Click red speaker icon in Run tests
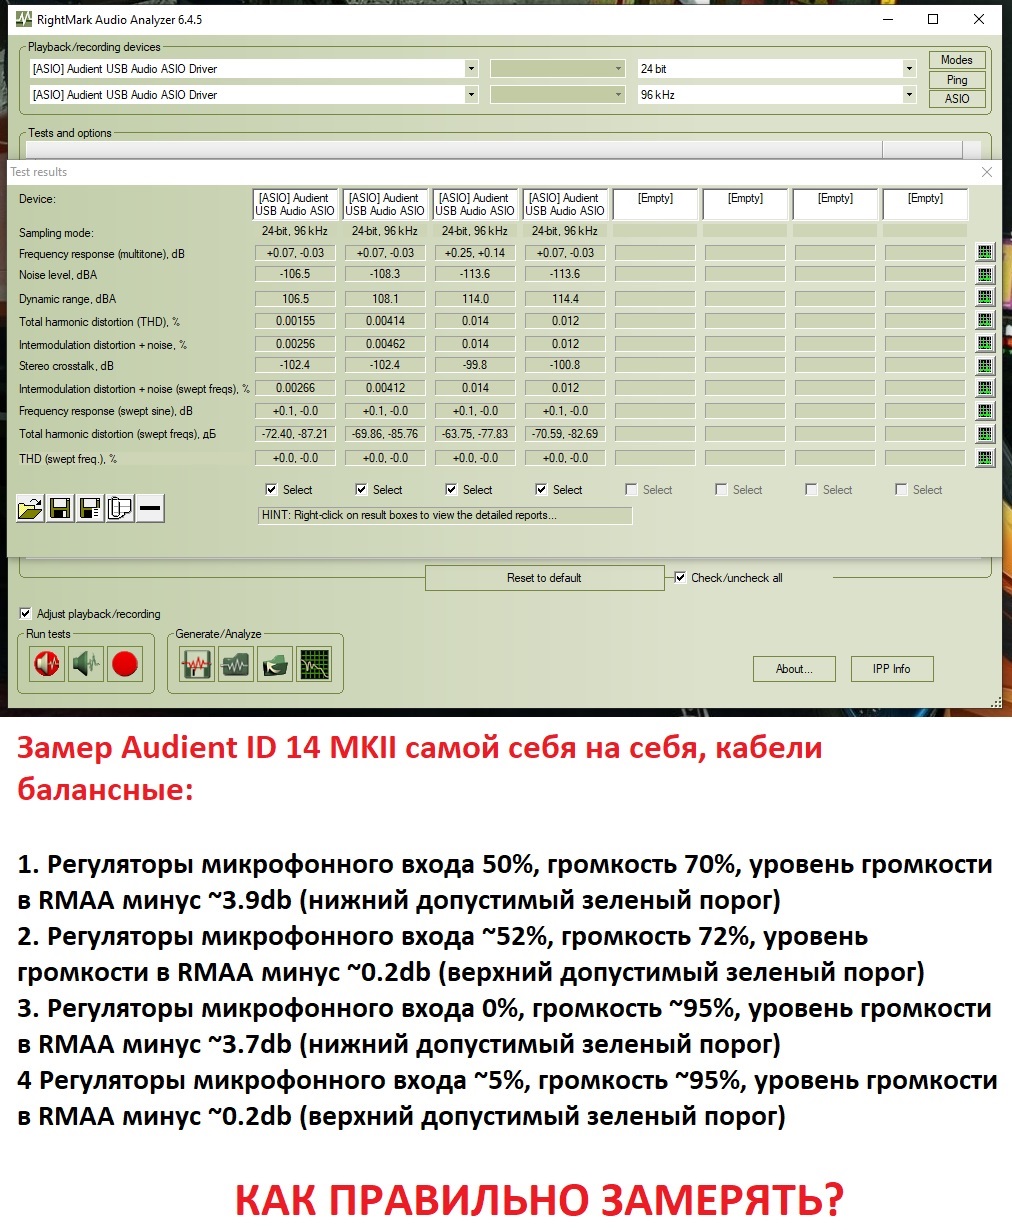Viewport: 1012px width, 1230px height. pyautogui.click(x=47, y=663)
